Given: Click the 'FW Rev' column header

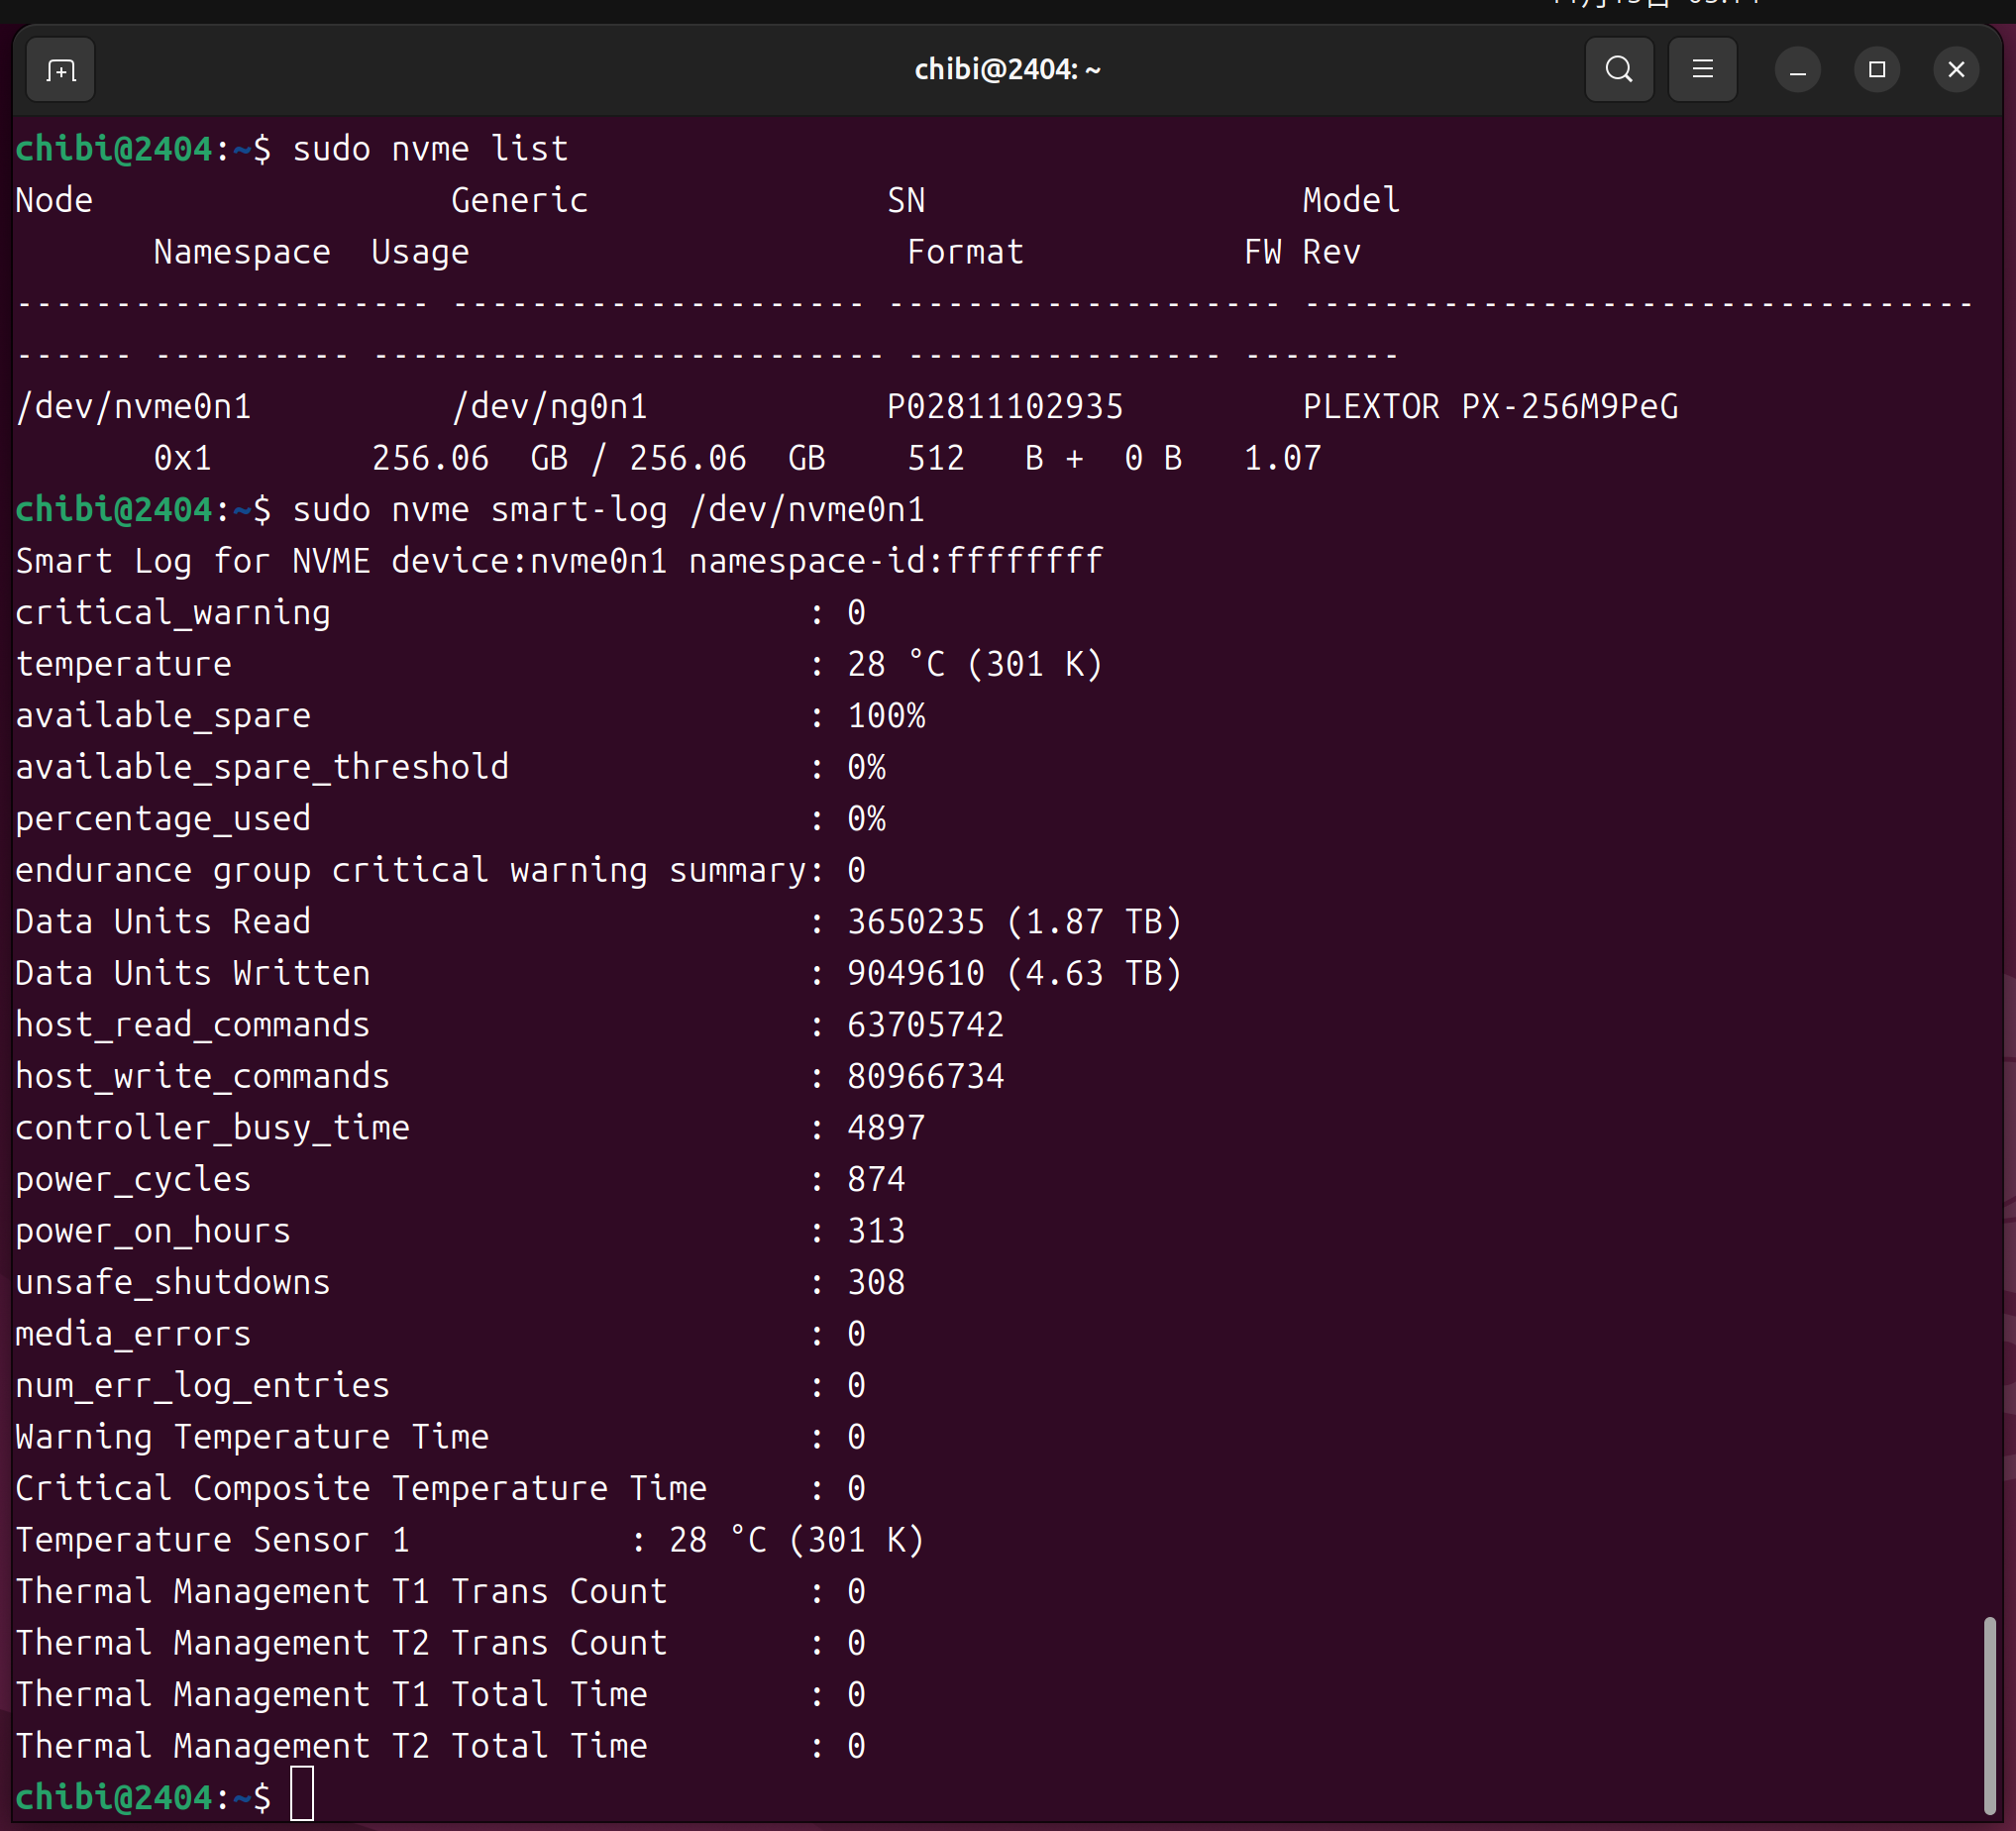Looking at the screenshot, I should click(1302, 252).
